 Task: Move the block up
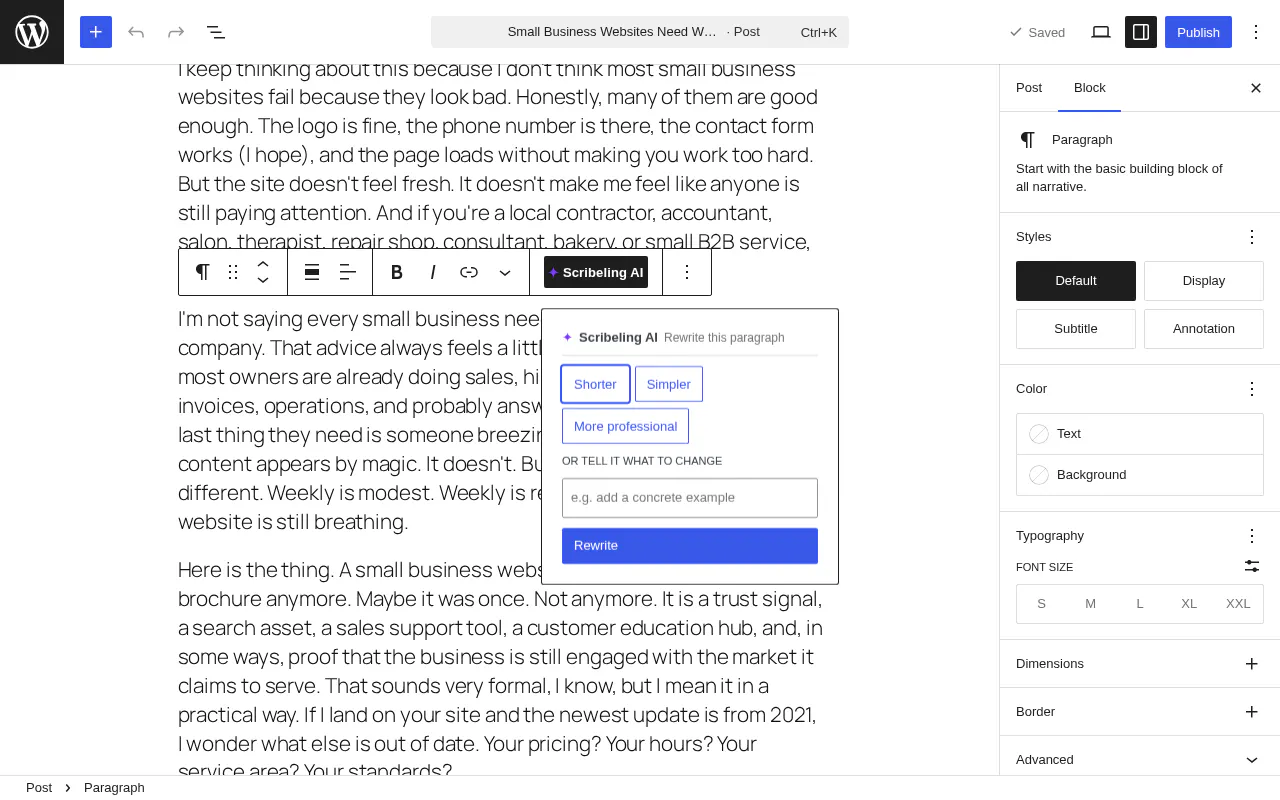[x=263, y=264]
